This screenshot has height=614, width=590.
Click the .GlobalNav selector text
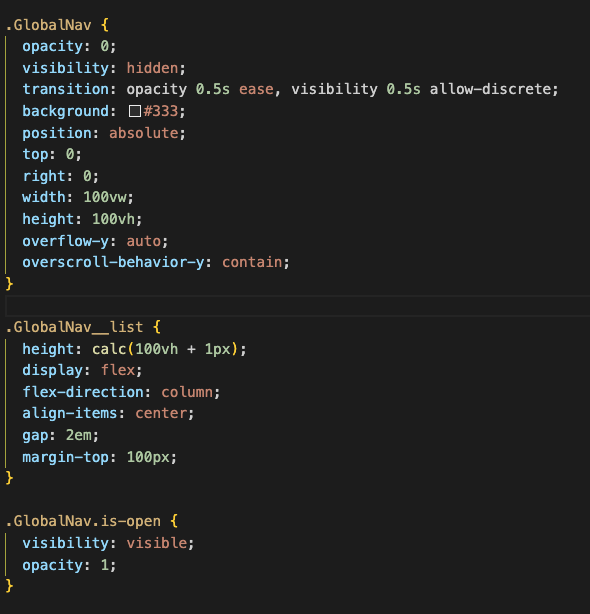(49, 25)
